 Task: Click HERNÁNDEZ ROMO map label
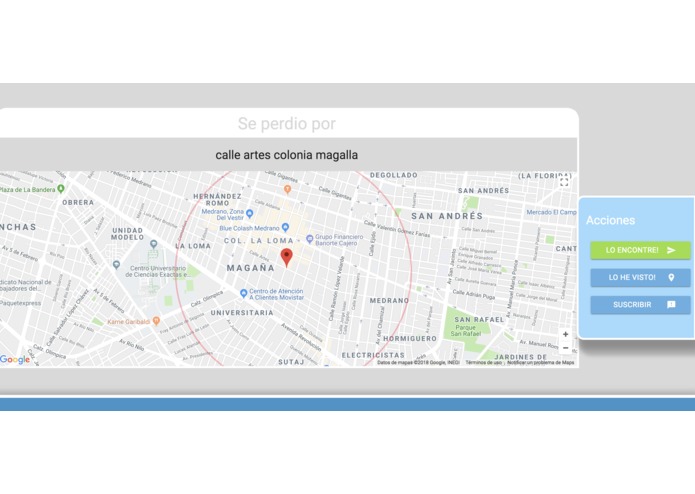(217, 199)
